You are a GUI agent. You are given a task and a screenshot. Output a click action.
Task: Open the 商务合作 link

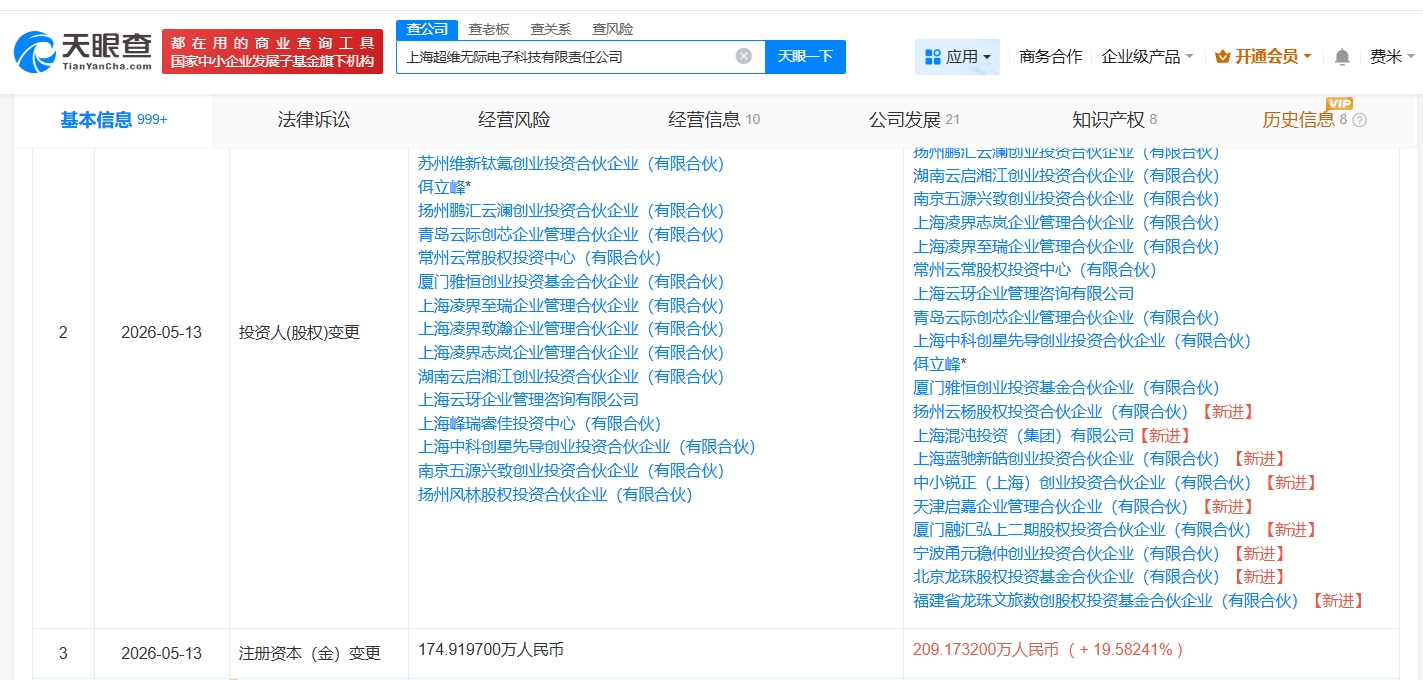[1050, 57]
